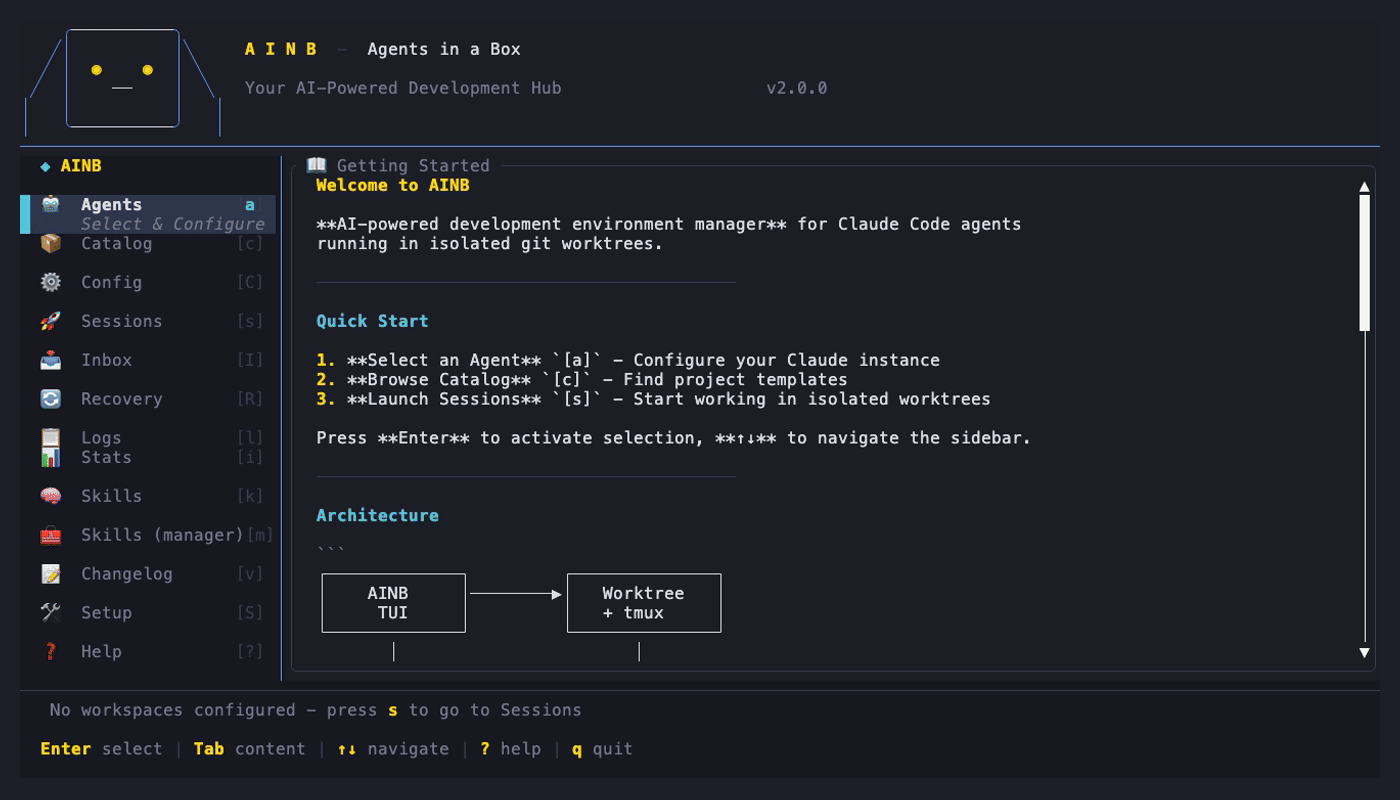The height and width of the screenshot is (800, 1400).
Task: Click the robot icon beside Agents
Action: [51, 204]
